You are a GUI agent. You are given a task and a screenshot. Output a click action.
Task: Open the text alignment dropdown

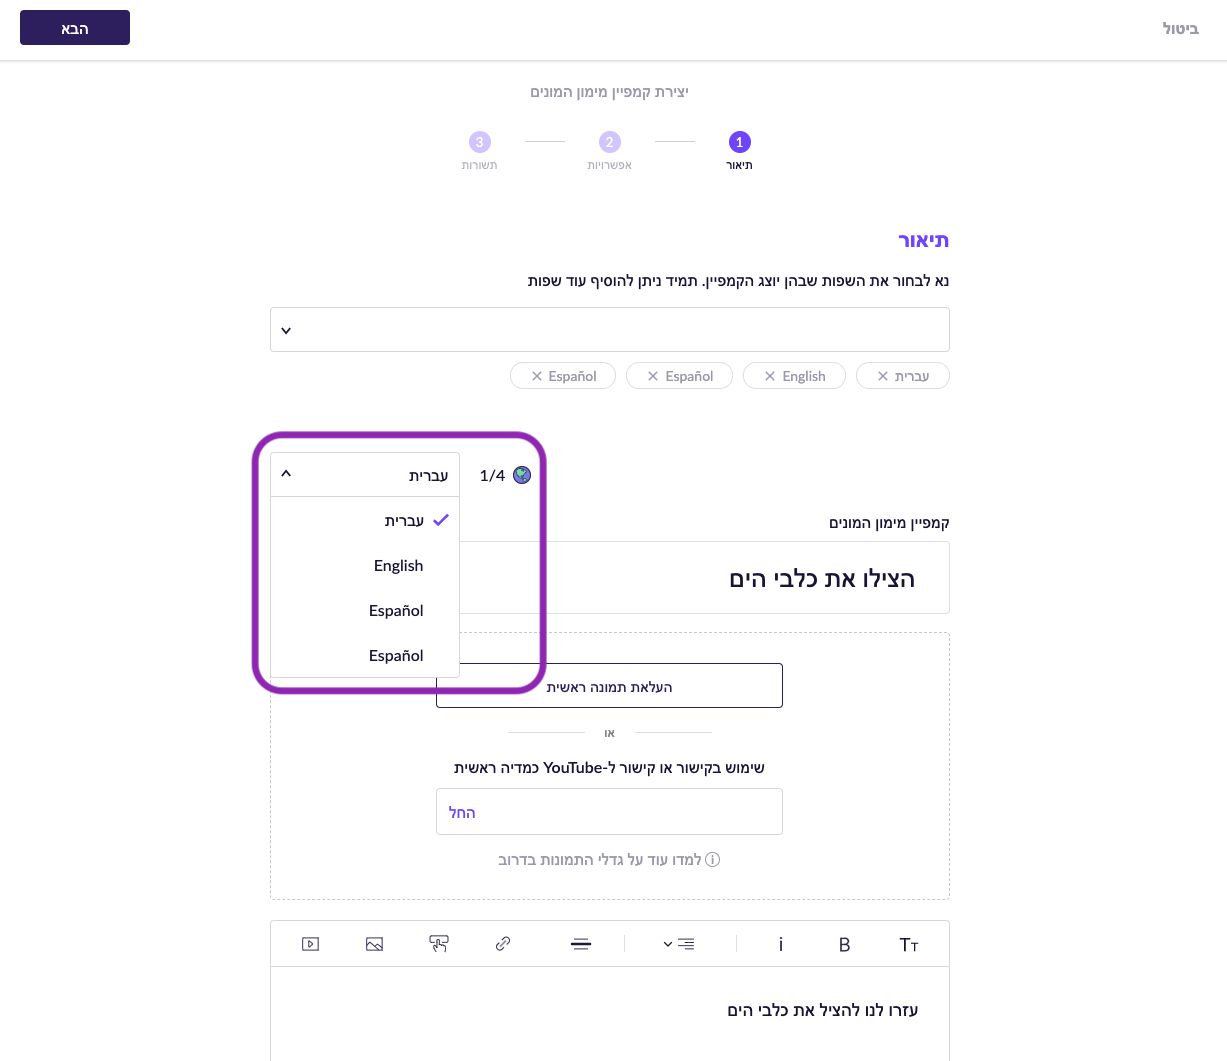[679, 944]
